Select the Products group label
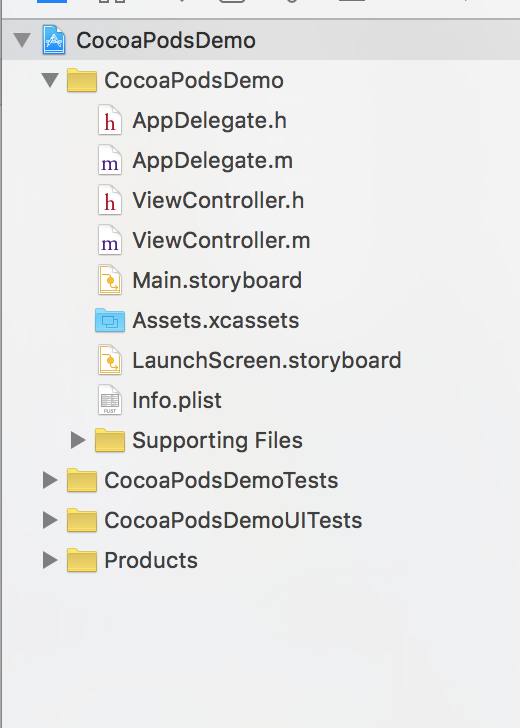Image resolution: width=520 pixels, height=728 pixels. click(151, 560)
